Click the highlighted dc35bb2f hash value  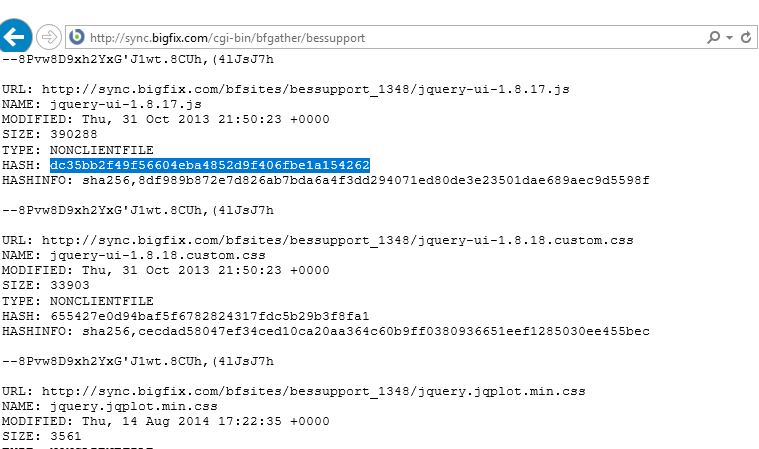point(210,165)
